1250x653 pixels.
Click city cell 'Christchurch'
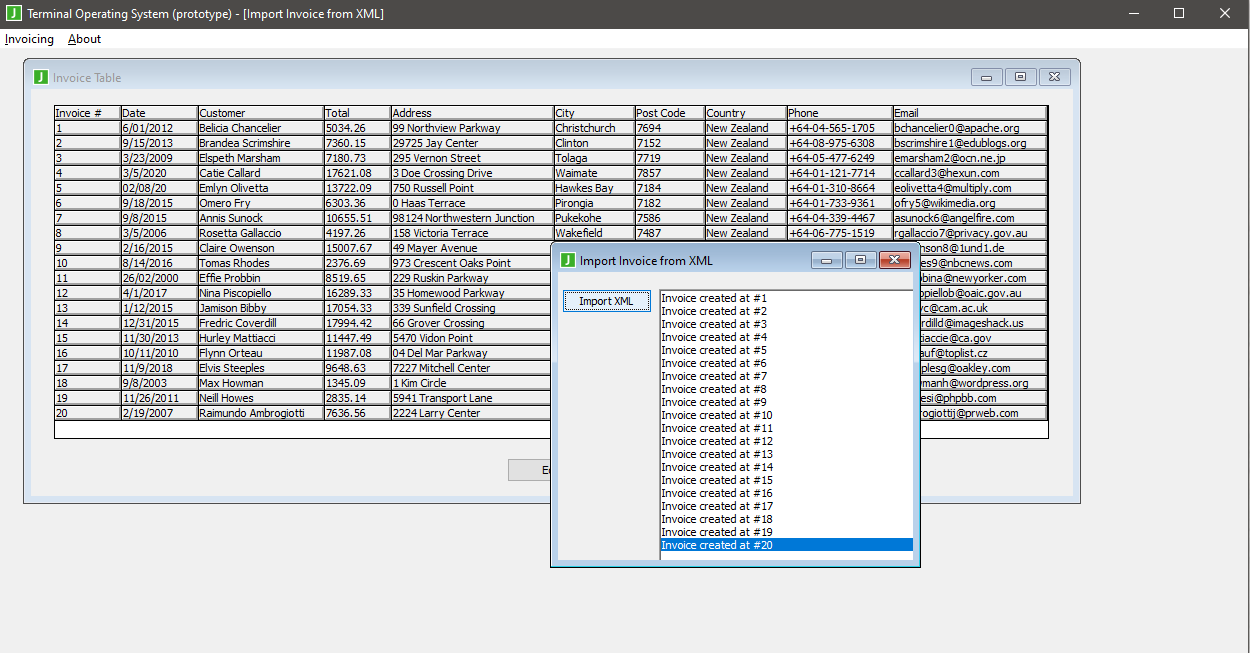click(x=594, y=128)
